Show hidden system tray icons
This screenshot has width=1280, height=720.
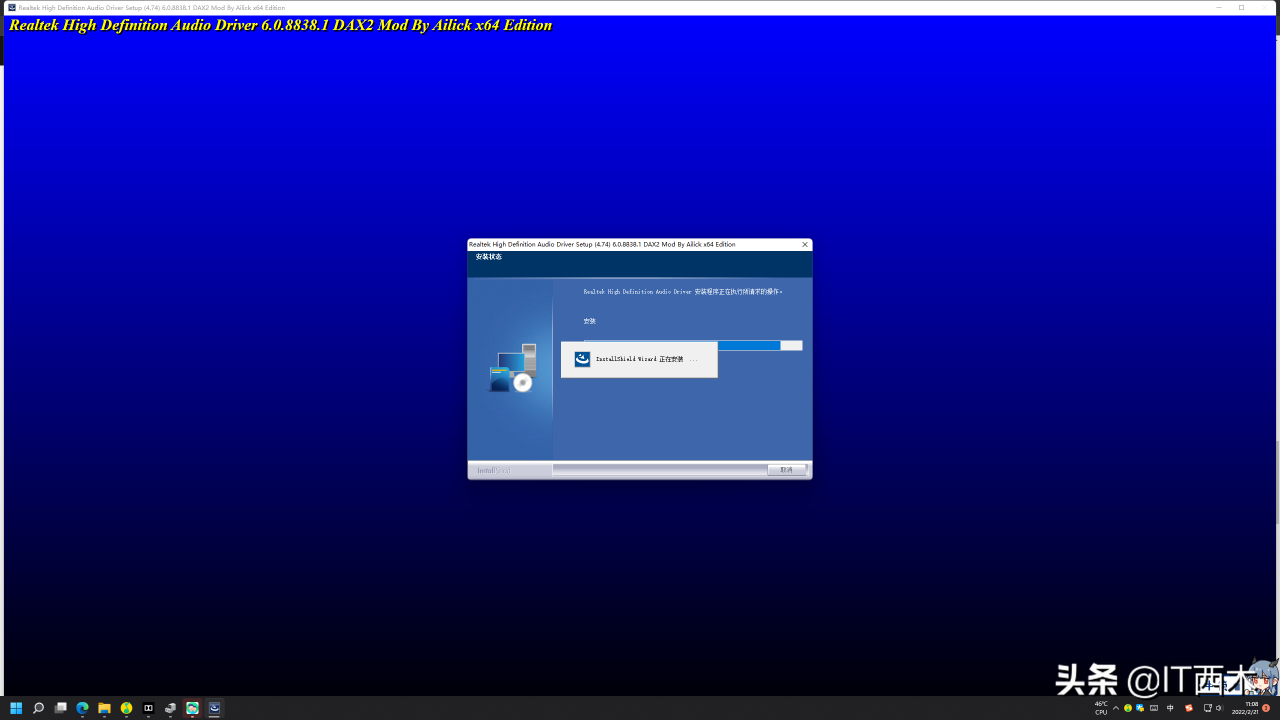pos(1116,708)
